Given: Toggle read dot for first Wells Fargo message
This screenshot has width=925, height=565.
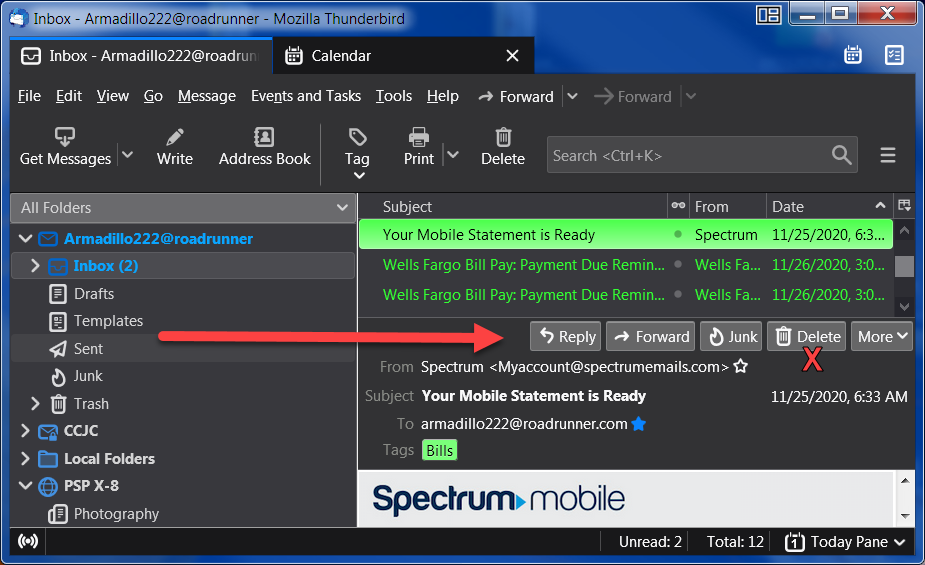Looking at the screenshot, I should coord(678,264).
